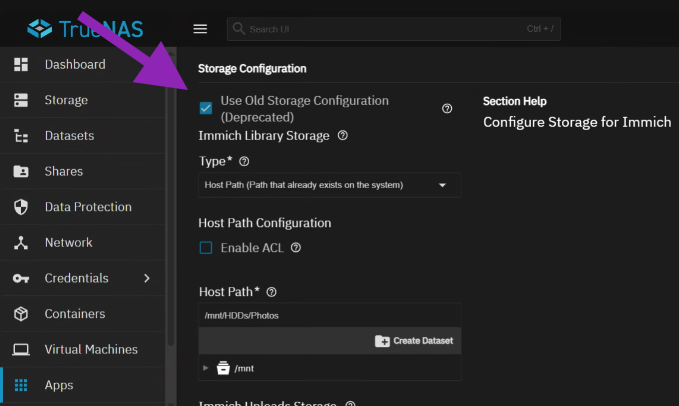
Task: Expand the Credentials submenu chevron
Action: point(147,278)
